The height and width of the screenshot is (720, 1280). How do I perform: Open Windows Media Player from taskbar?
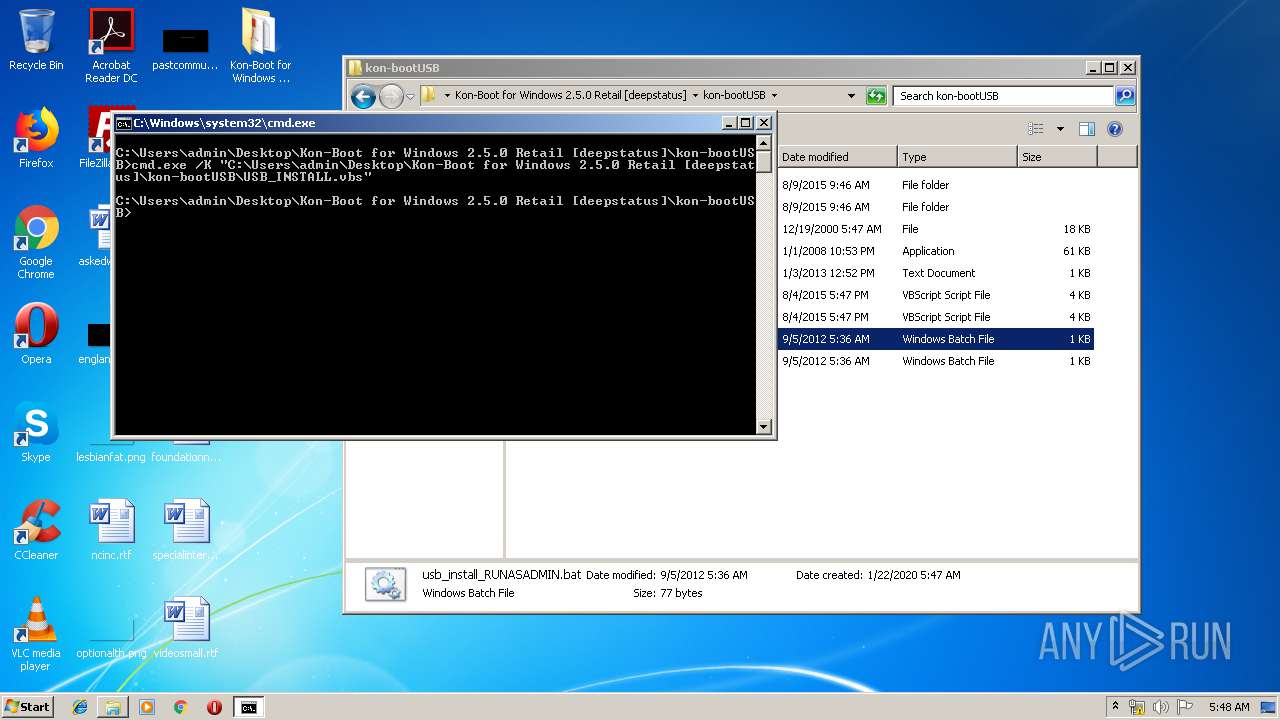point(147,707)
